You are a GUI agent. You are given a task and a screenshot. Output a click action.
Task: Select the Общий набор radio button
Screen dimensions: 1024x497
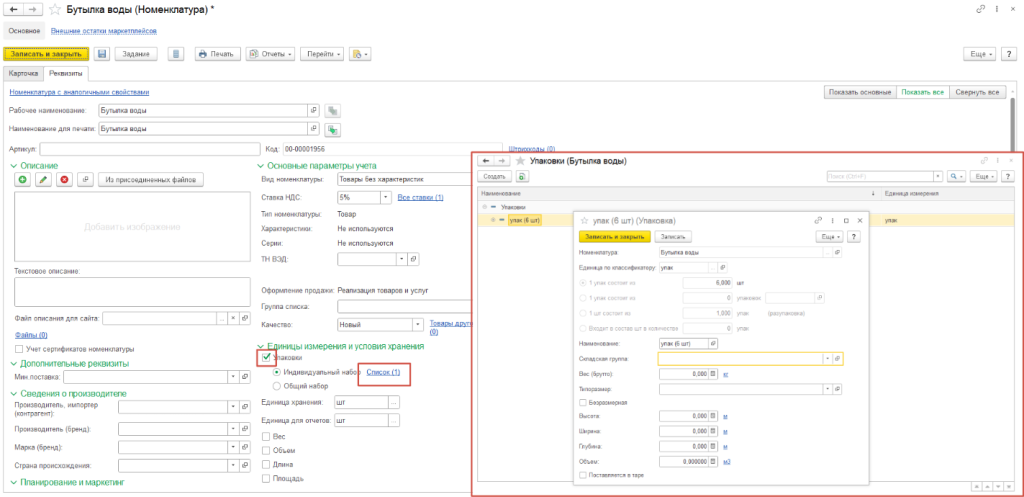[277, 385]
